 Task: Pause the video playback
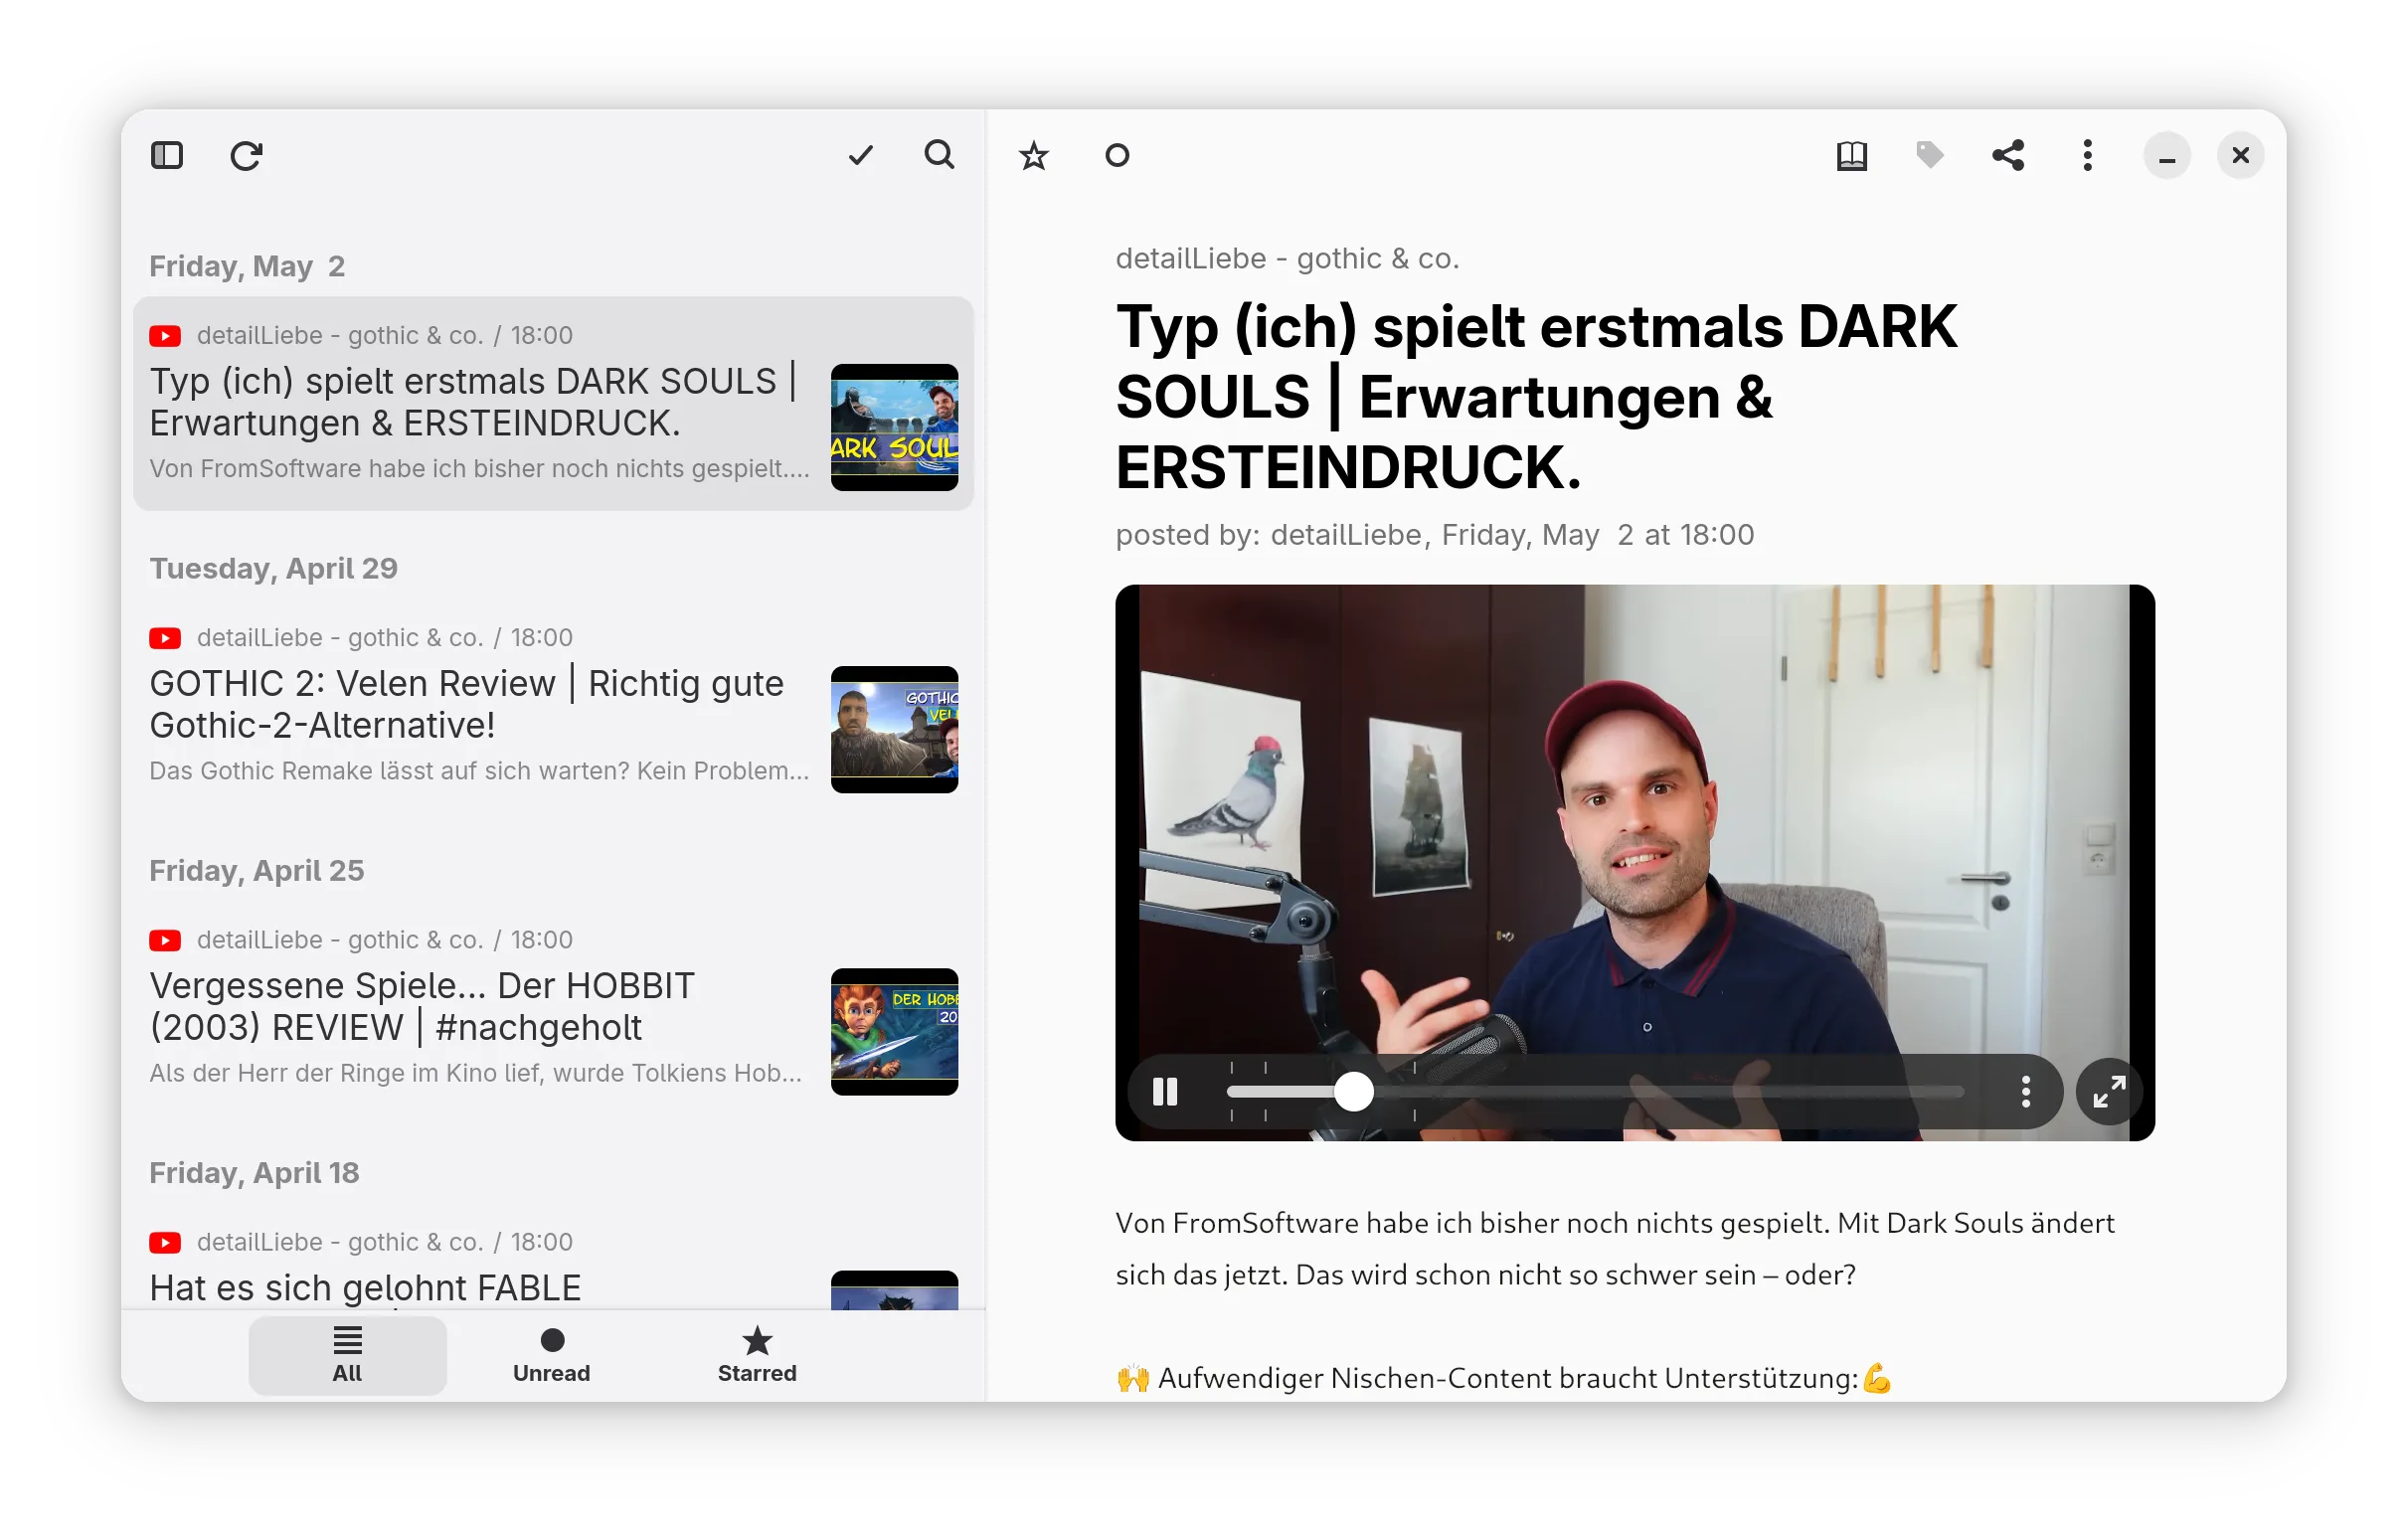point(1165,1092)
